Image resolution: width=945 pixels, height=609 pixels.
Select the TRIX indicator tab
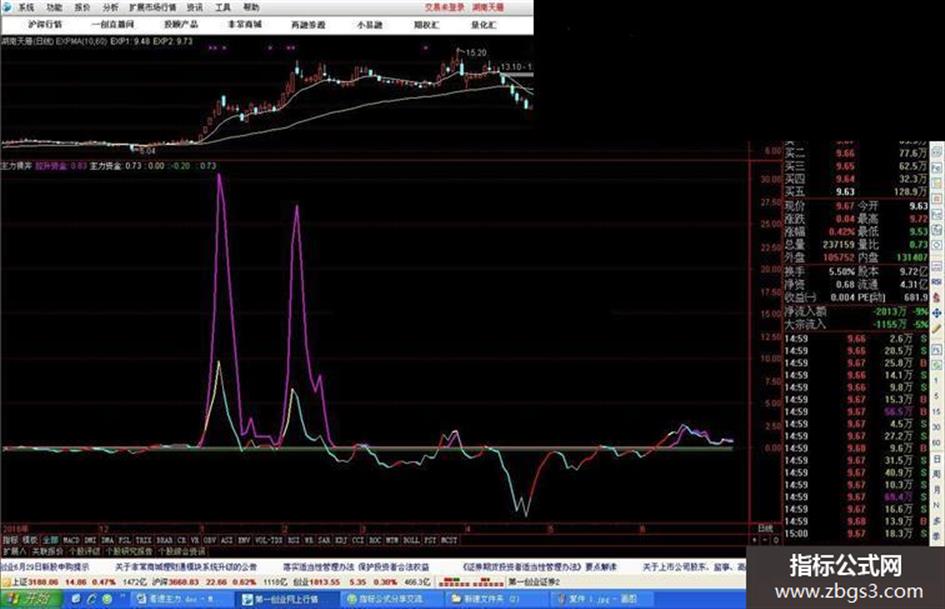(143, 540)
